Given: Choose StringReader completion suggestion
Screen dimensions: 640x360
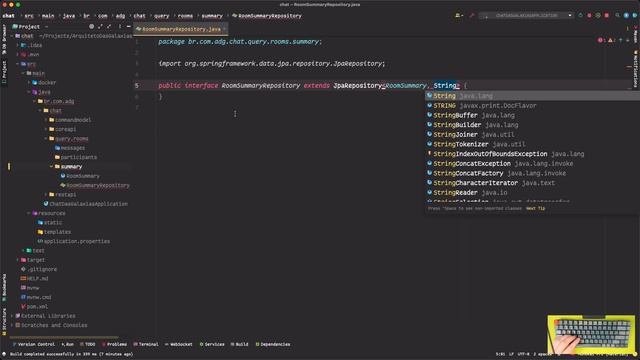Looking at the screenshot, I should click(x=532, y=193).
